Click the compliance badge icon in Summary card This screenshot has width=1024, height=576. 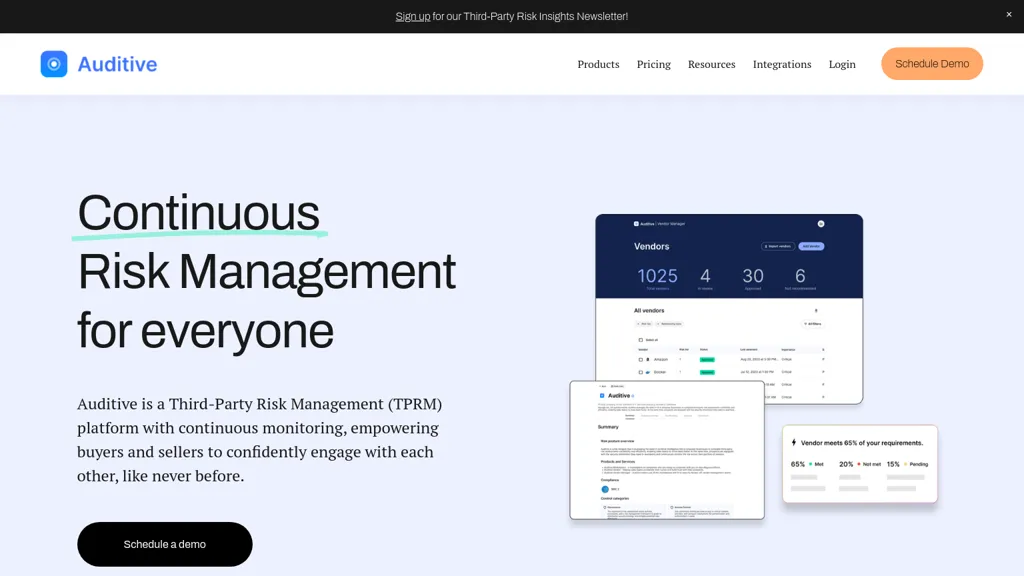coord(605,489)
